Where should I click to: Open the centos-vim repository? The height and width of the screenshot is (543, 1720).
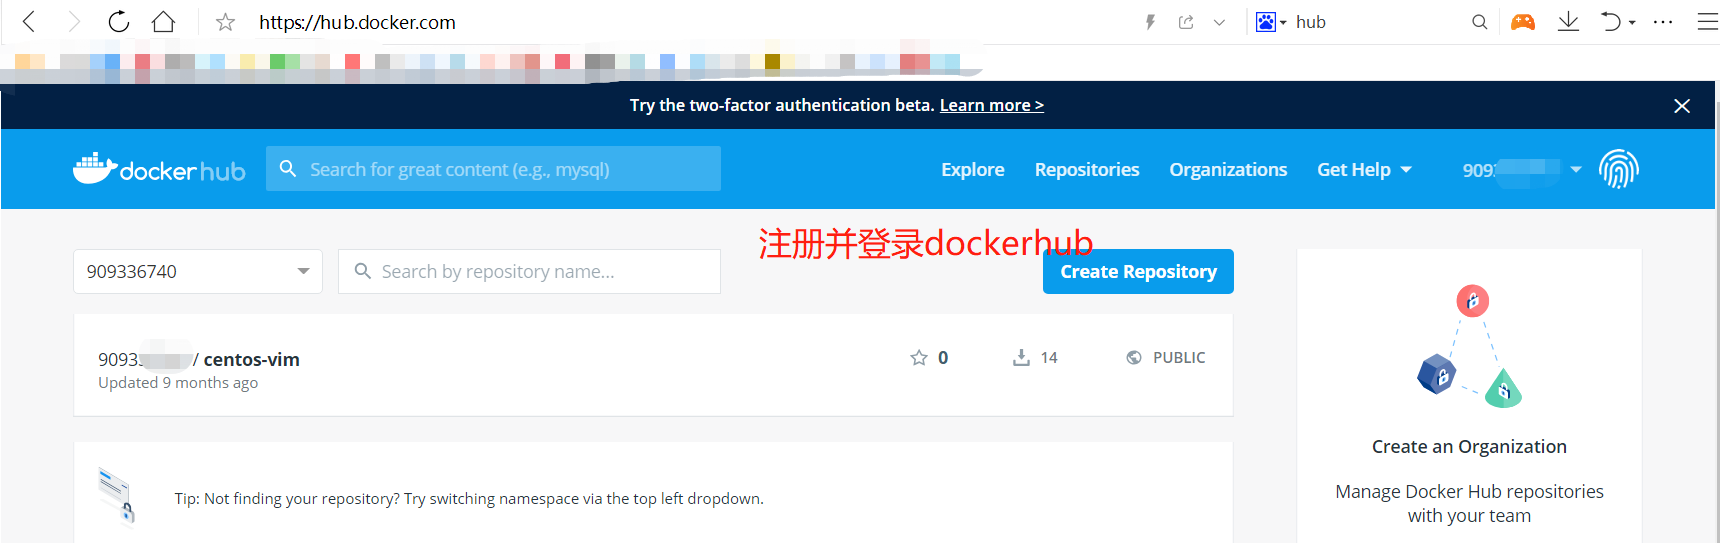pyautogui.click(x=251, y=360)
